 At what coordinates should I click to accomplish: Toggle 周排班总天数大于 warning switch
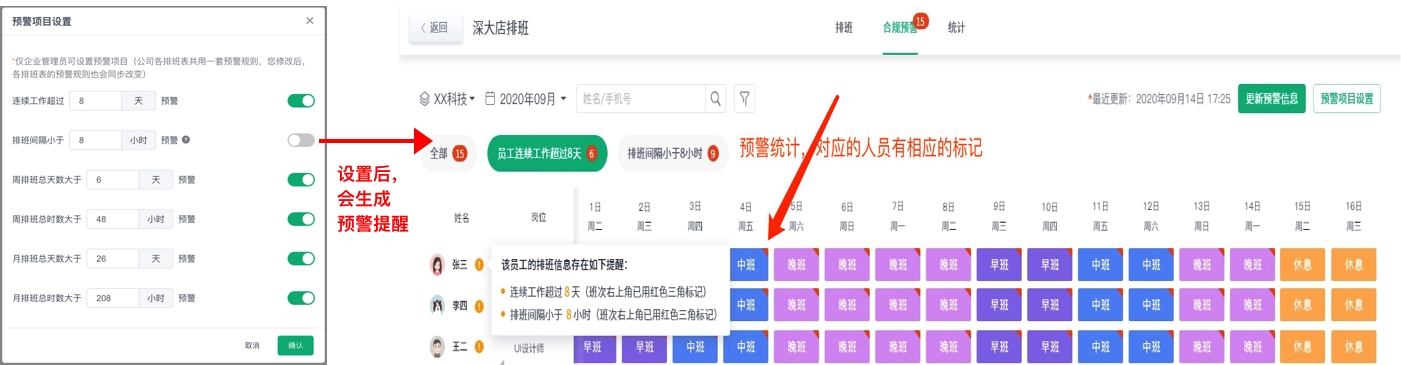point(301,180)
